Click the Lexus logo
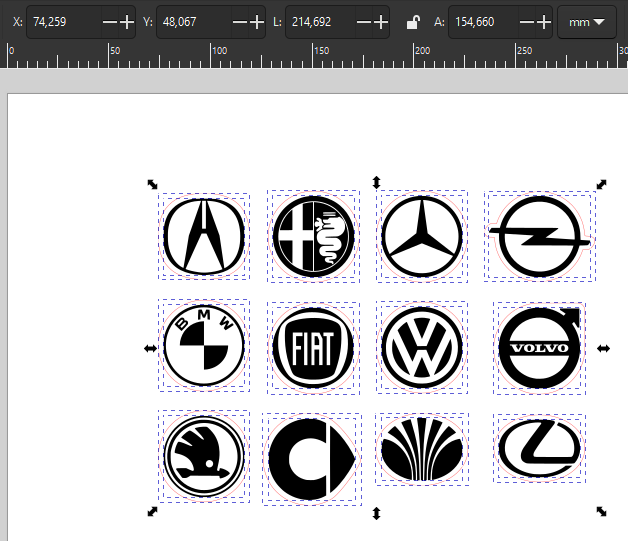The height and width of the screenshot is (541, 628). (x=539, y=448)
